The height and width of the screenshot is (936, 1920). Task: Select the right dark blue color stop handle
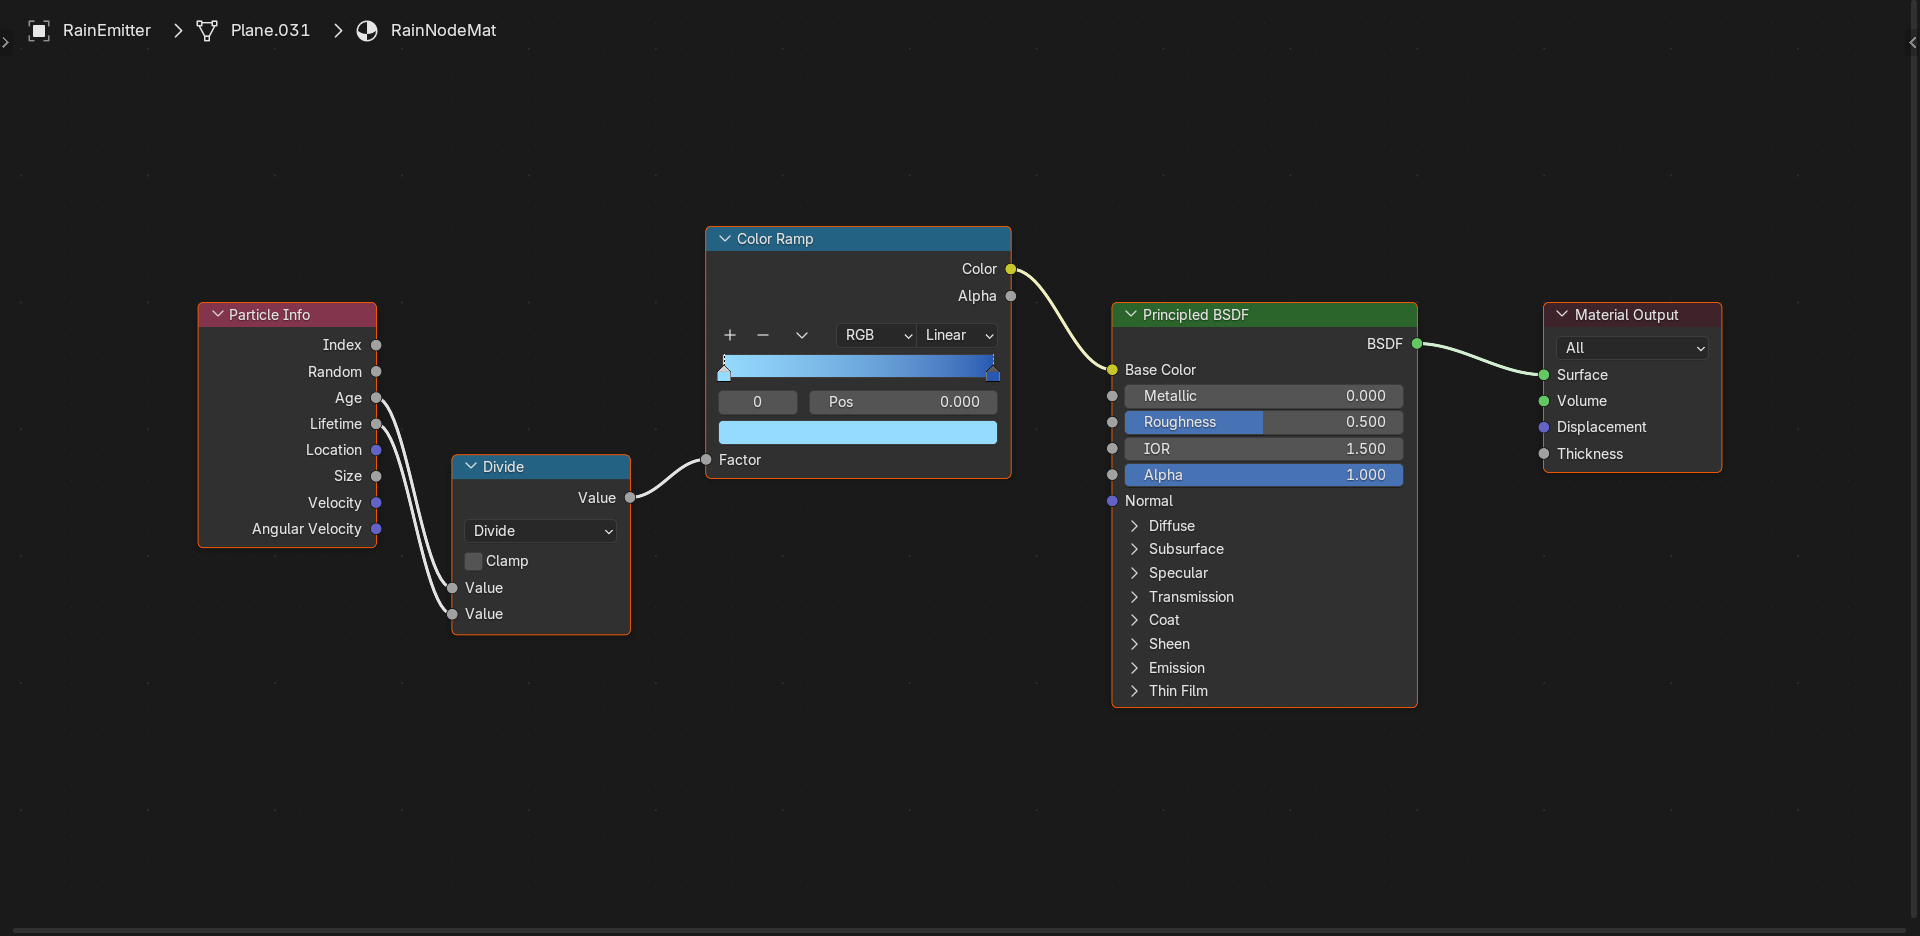click(x=993, y=373)
